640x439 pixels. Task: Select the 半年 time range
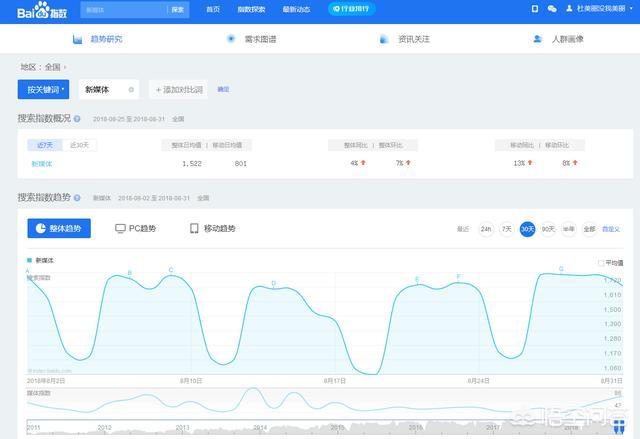(569, 229)
